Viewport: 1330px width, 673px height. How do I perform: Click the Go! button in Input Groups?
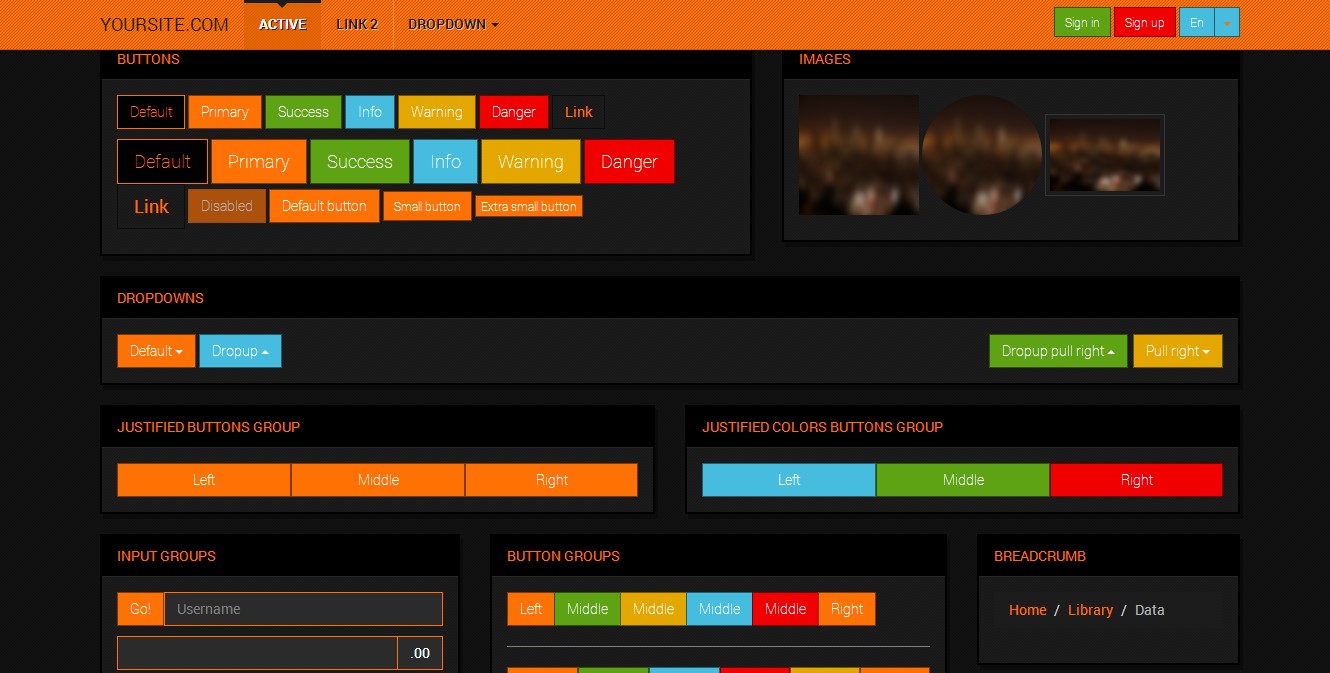(x=139, y=608)
